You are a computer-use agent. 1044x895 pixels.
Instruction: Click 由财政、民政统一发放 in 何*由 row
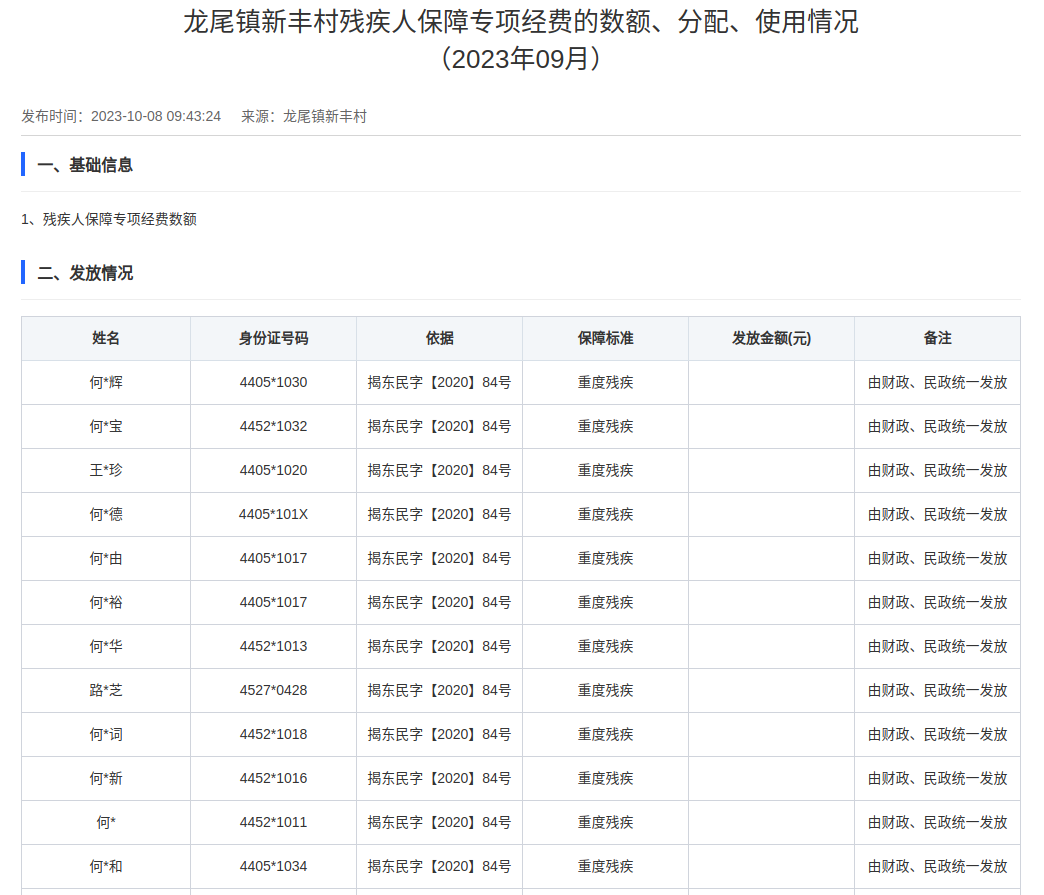(x=937, y=559)
